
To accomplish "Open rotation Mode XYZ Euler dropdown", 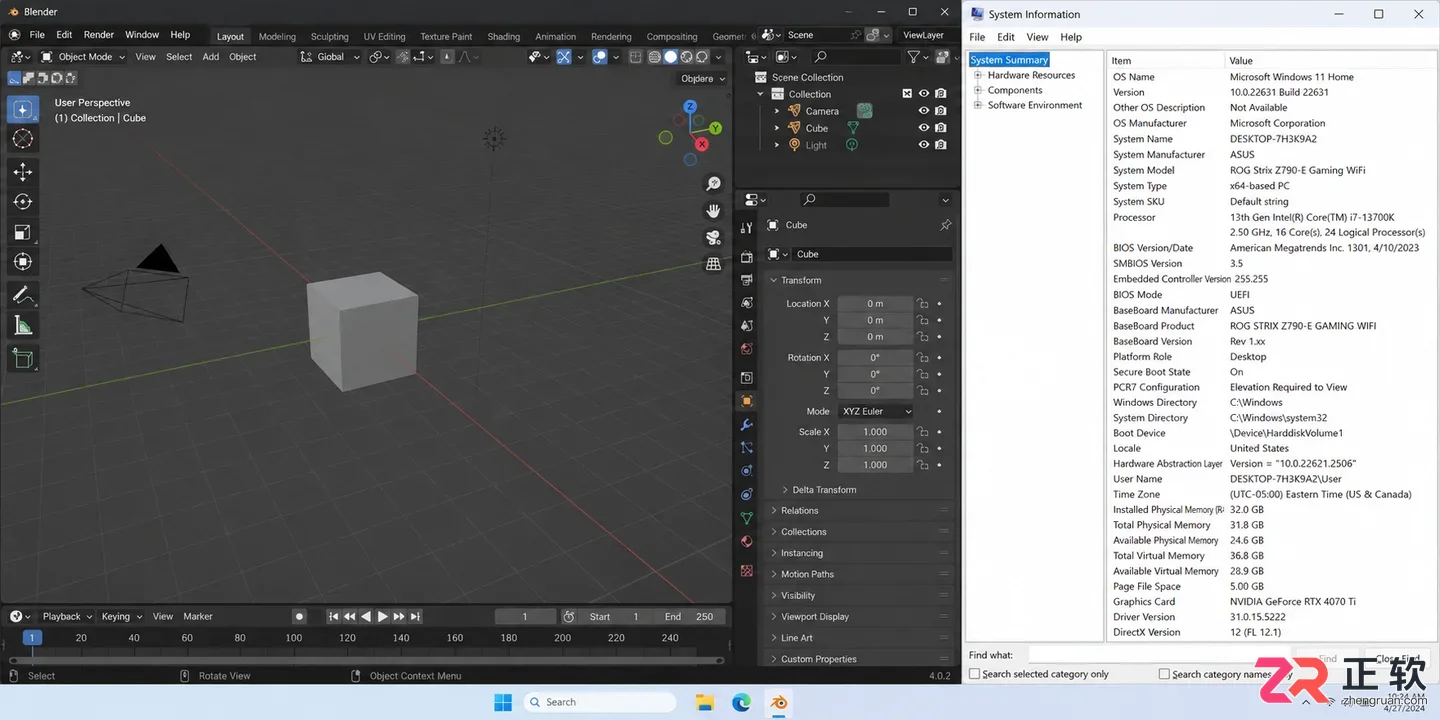I will tap(875, 411).
